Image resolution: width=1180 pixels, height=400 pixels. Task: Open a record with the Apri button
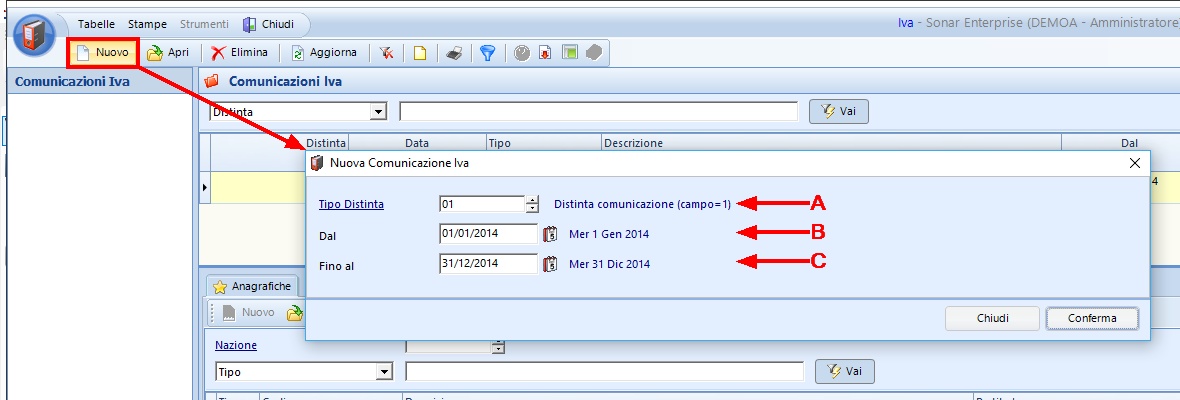(x=168, y=53)
